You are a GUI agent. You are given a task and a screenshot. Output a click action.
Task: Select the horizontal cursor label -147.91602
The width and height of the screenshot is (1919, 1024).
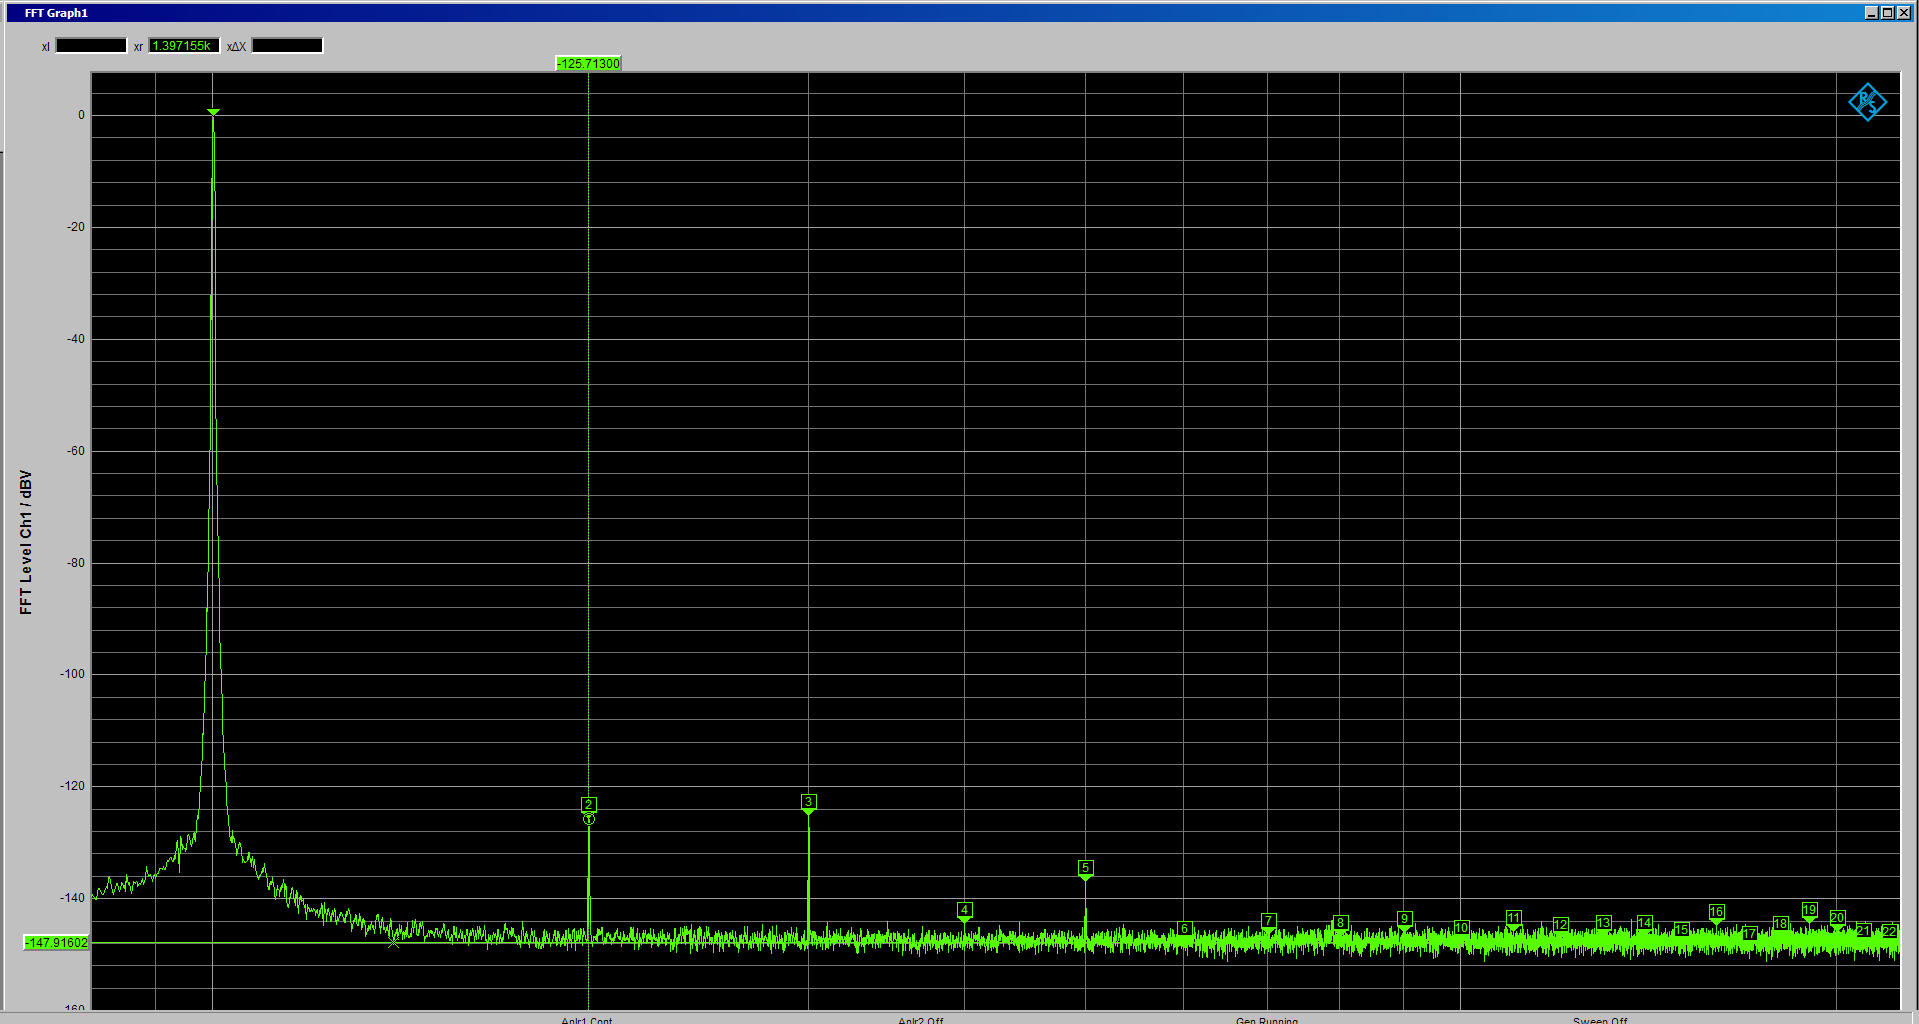[x=56, y=942]
